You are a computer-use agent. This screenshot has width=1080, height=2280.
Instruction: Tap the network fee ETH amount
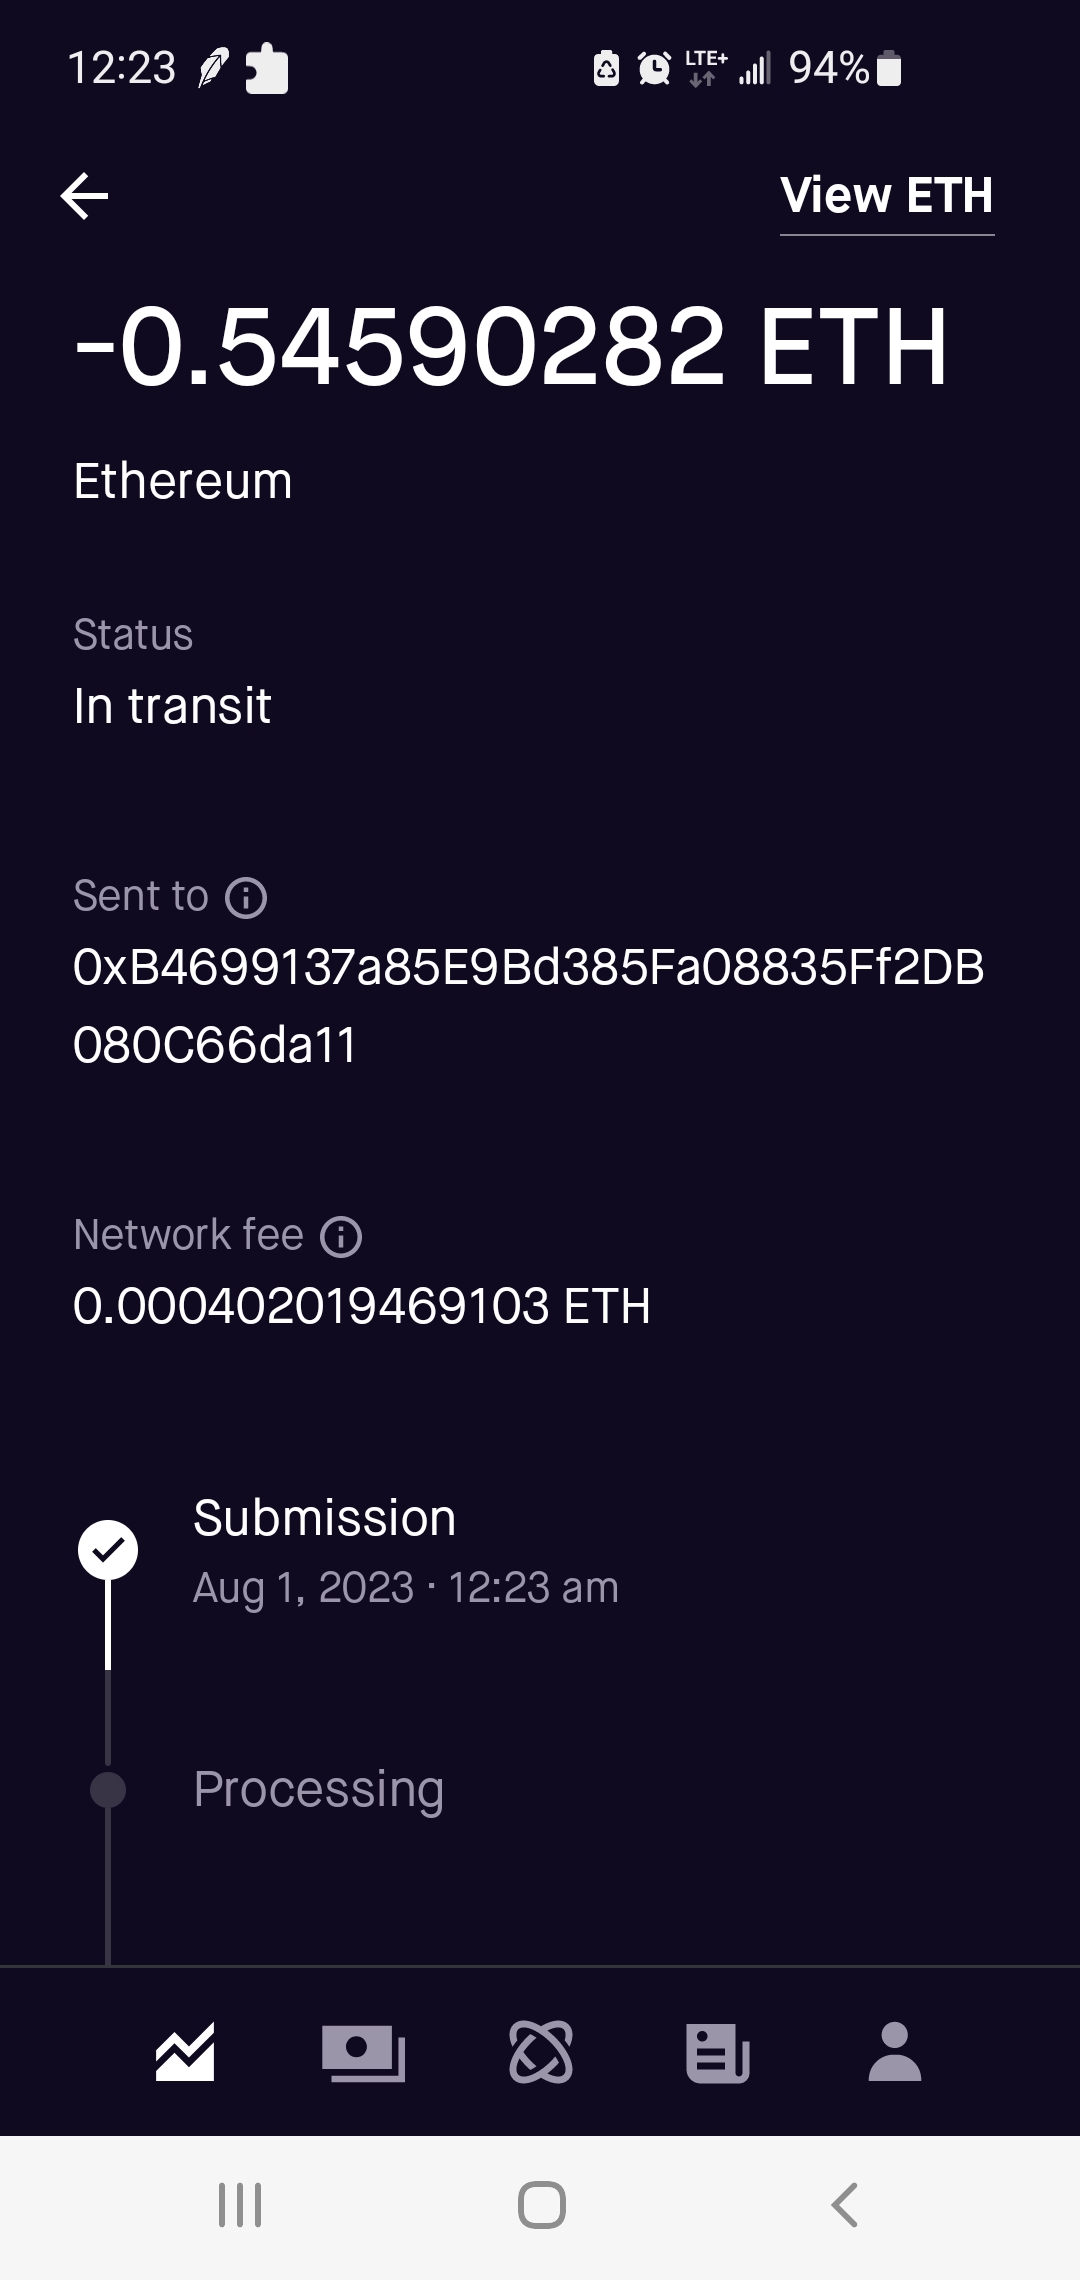point(362,1306)
